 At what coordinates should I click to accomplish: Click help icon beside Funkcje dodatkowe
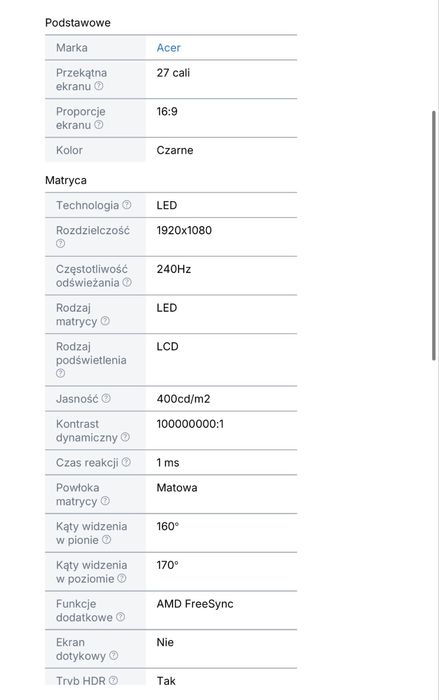click(120, 617)
